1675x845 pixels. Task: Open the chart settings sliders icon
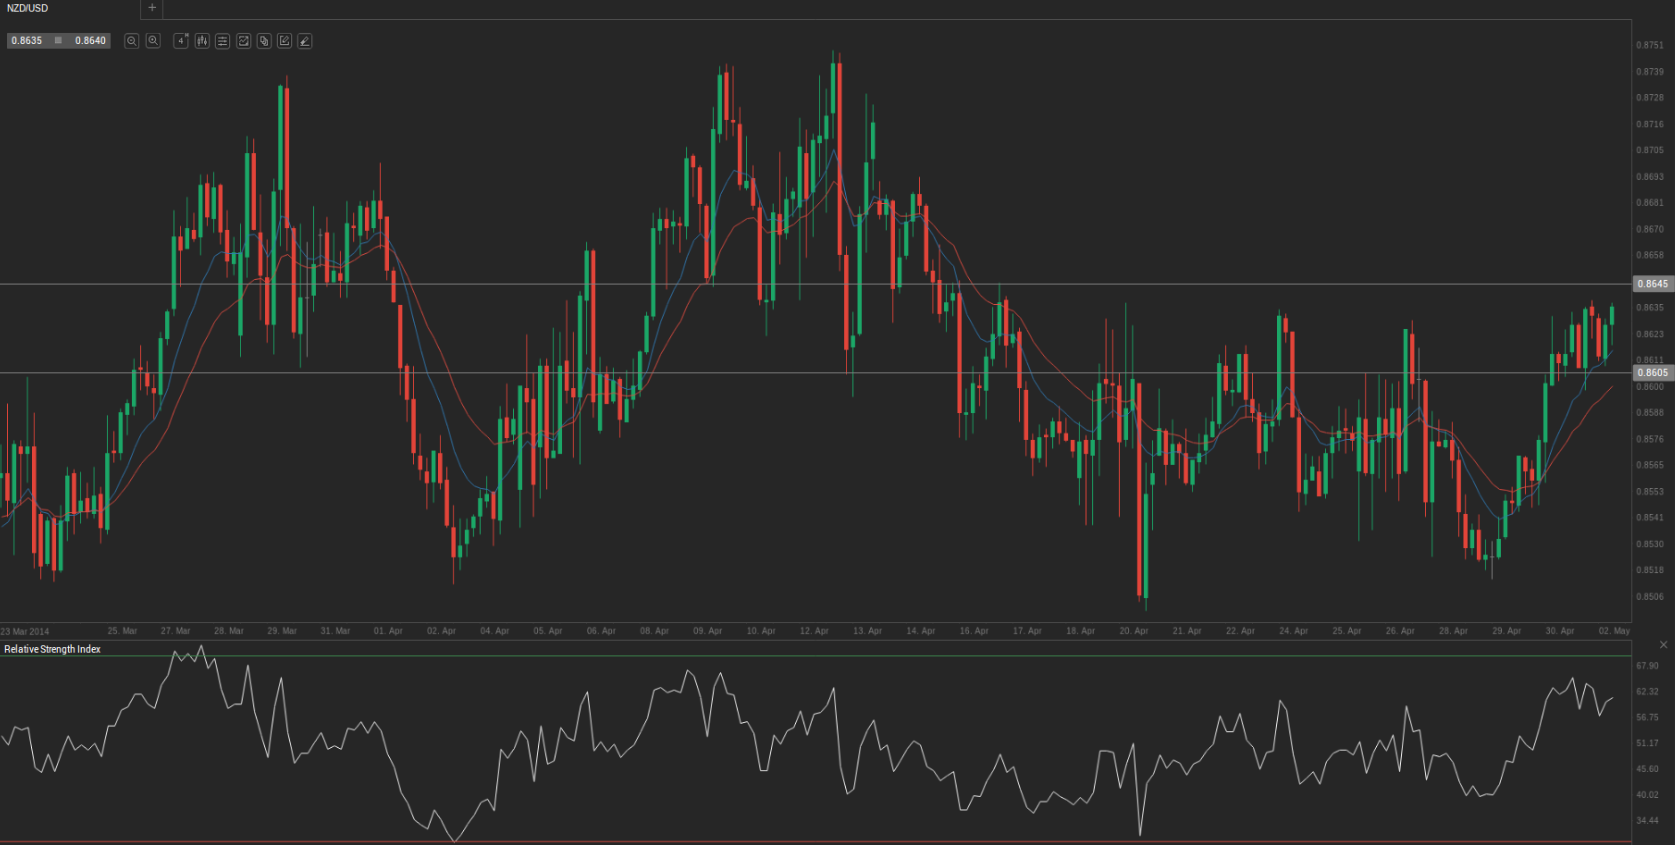[x=222, y=41]
